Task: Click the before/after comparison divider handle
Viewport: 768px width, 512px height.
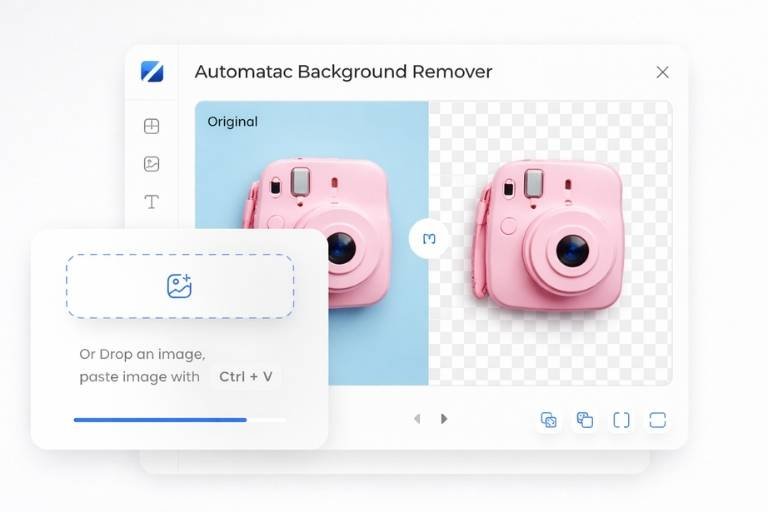Action: coord(429,239)
